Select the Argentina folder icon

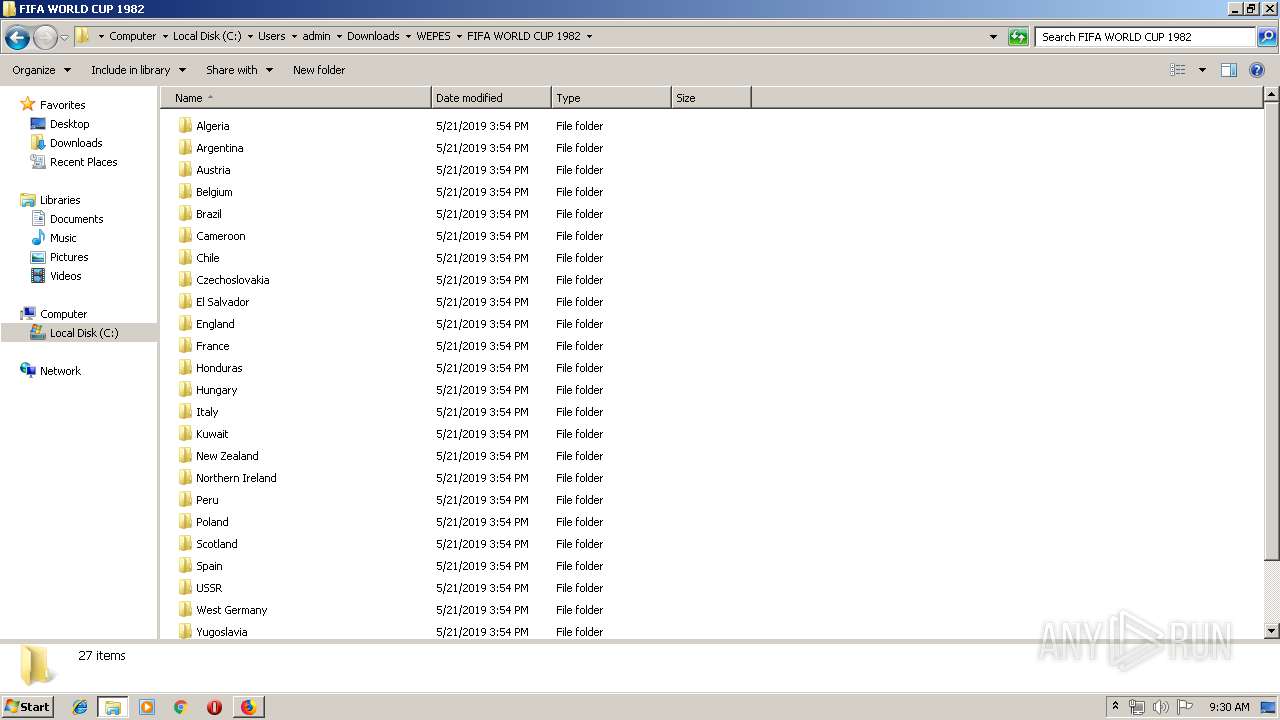click(x=185, y=147)
